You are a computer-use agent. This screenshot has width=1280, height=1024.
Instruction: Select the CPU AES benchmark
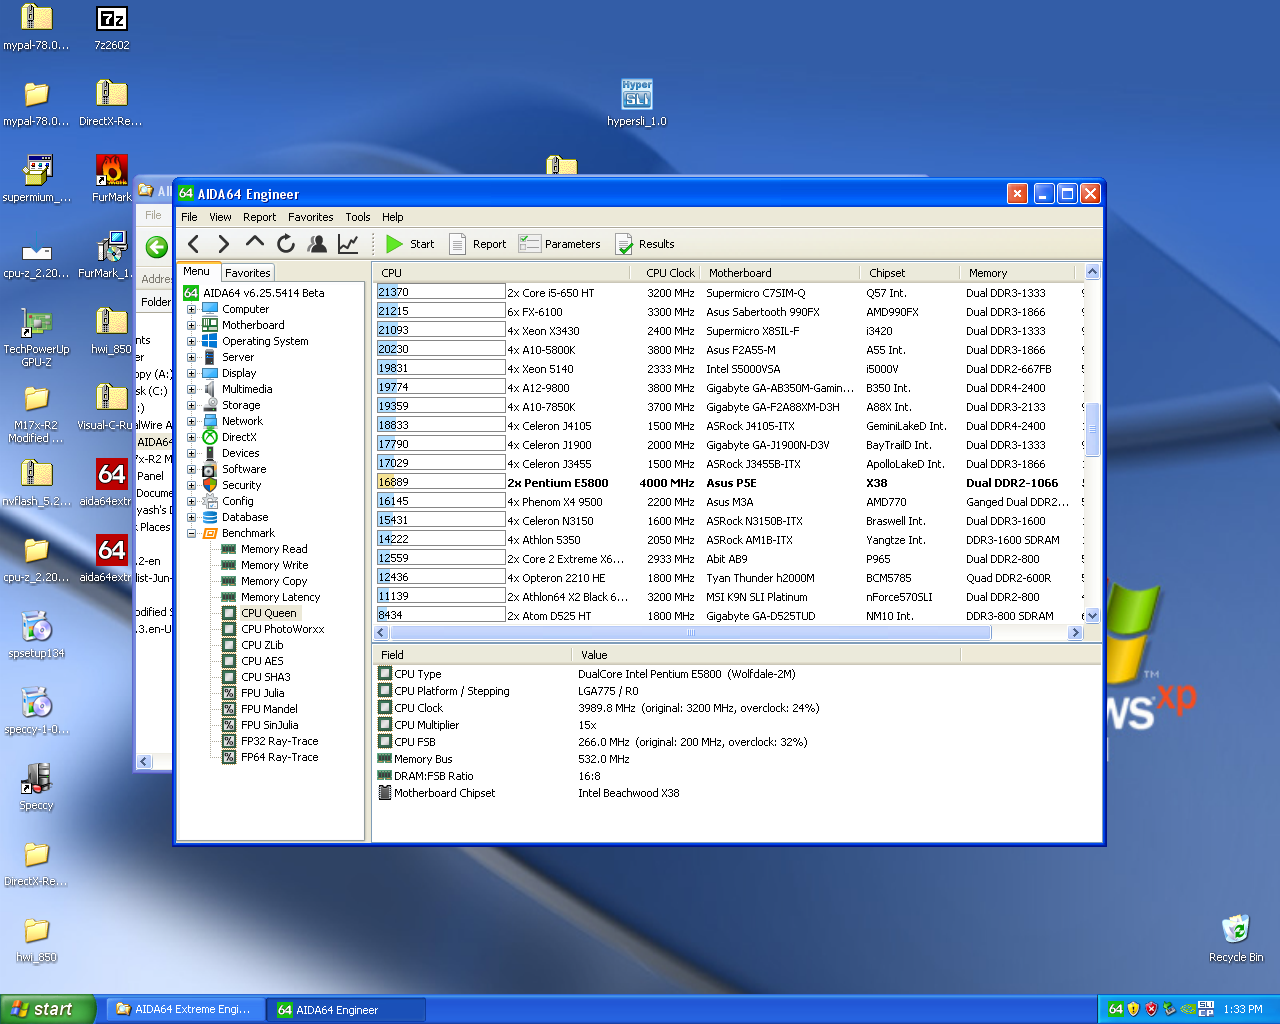tap(262, 661)
